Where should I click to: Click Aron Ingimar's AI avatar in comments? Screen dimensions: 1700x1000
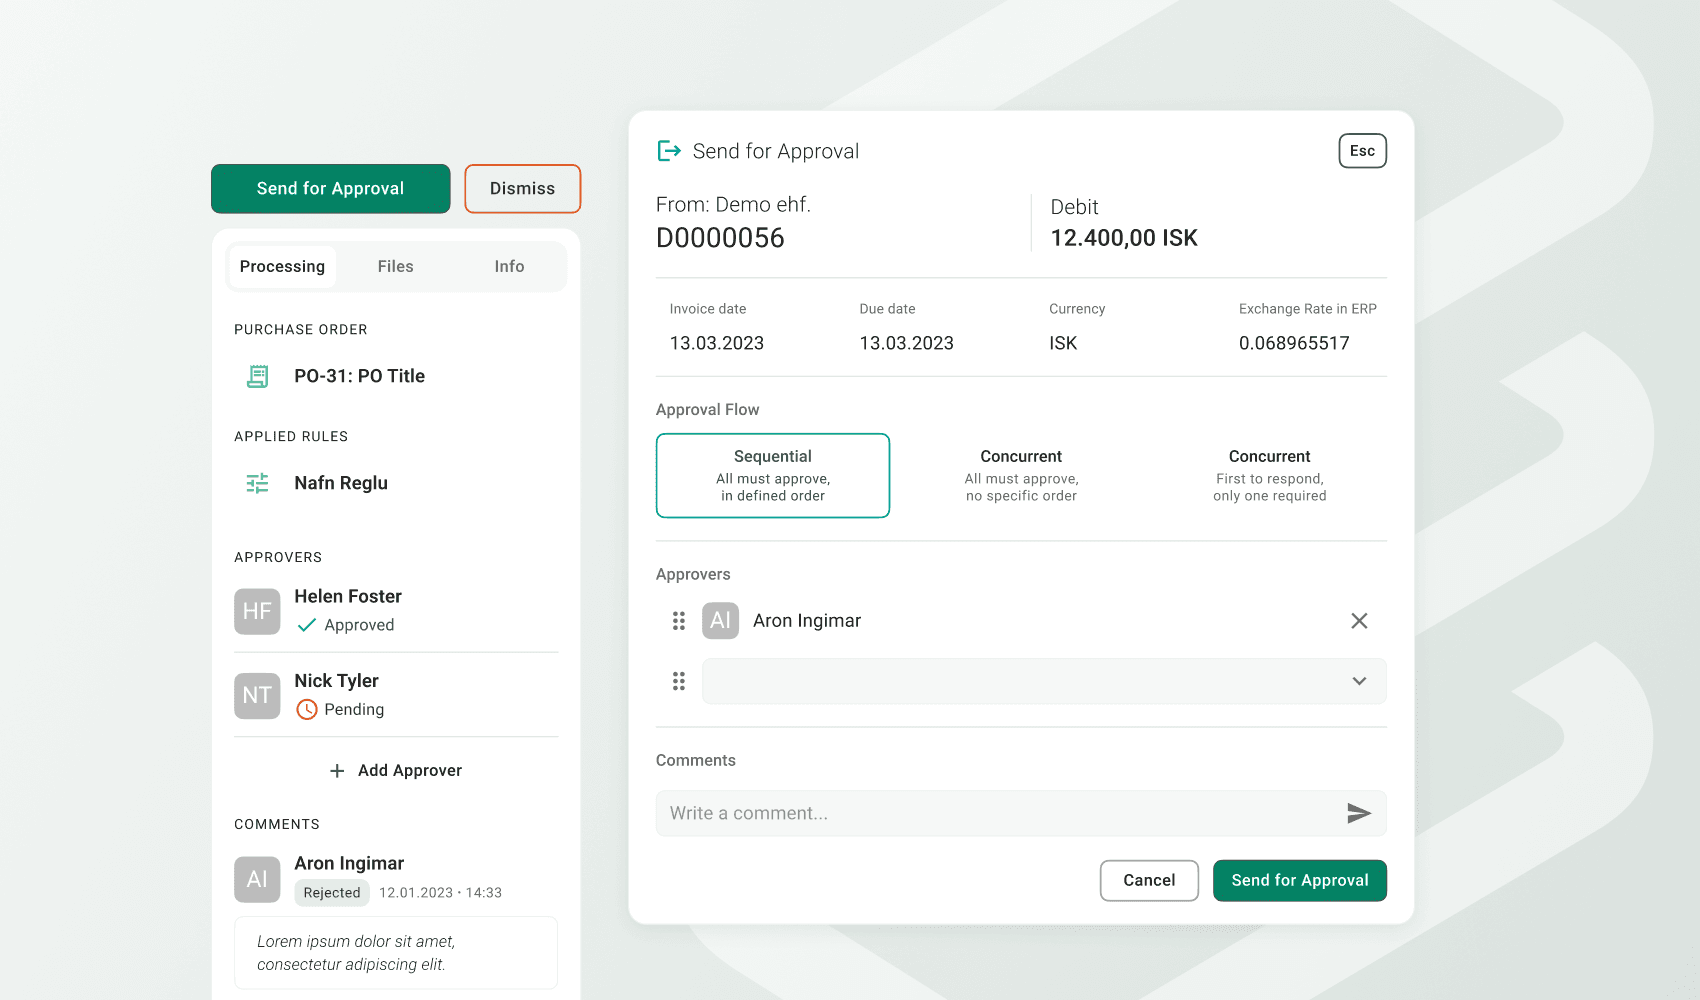(257, 879)
